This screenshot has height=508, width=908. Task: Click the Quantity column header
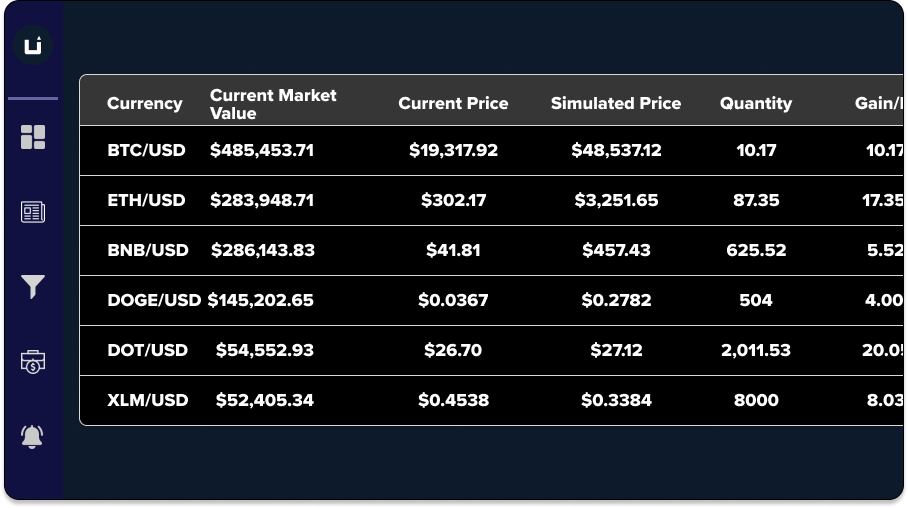(x=755, y=103)
